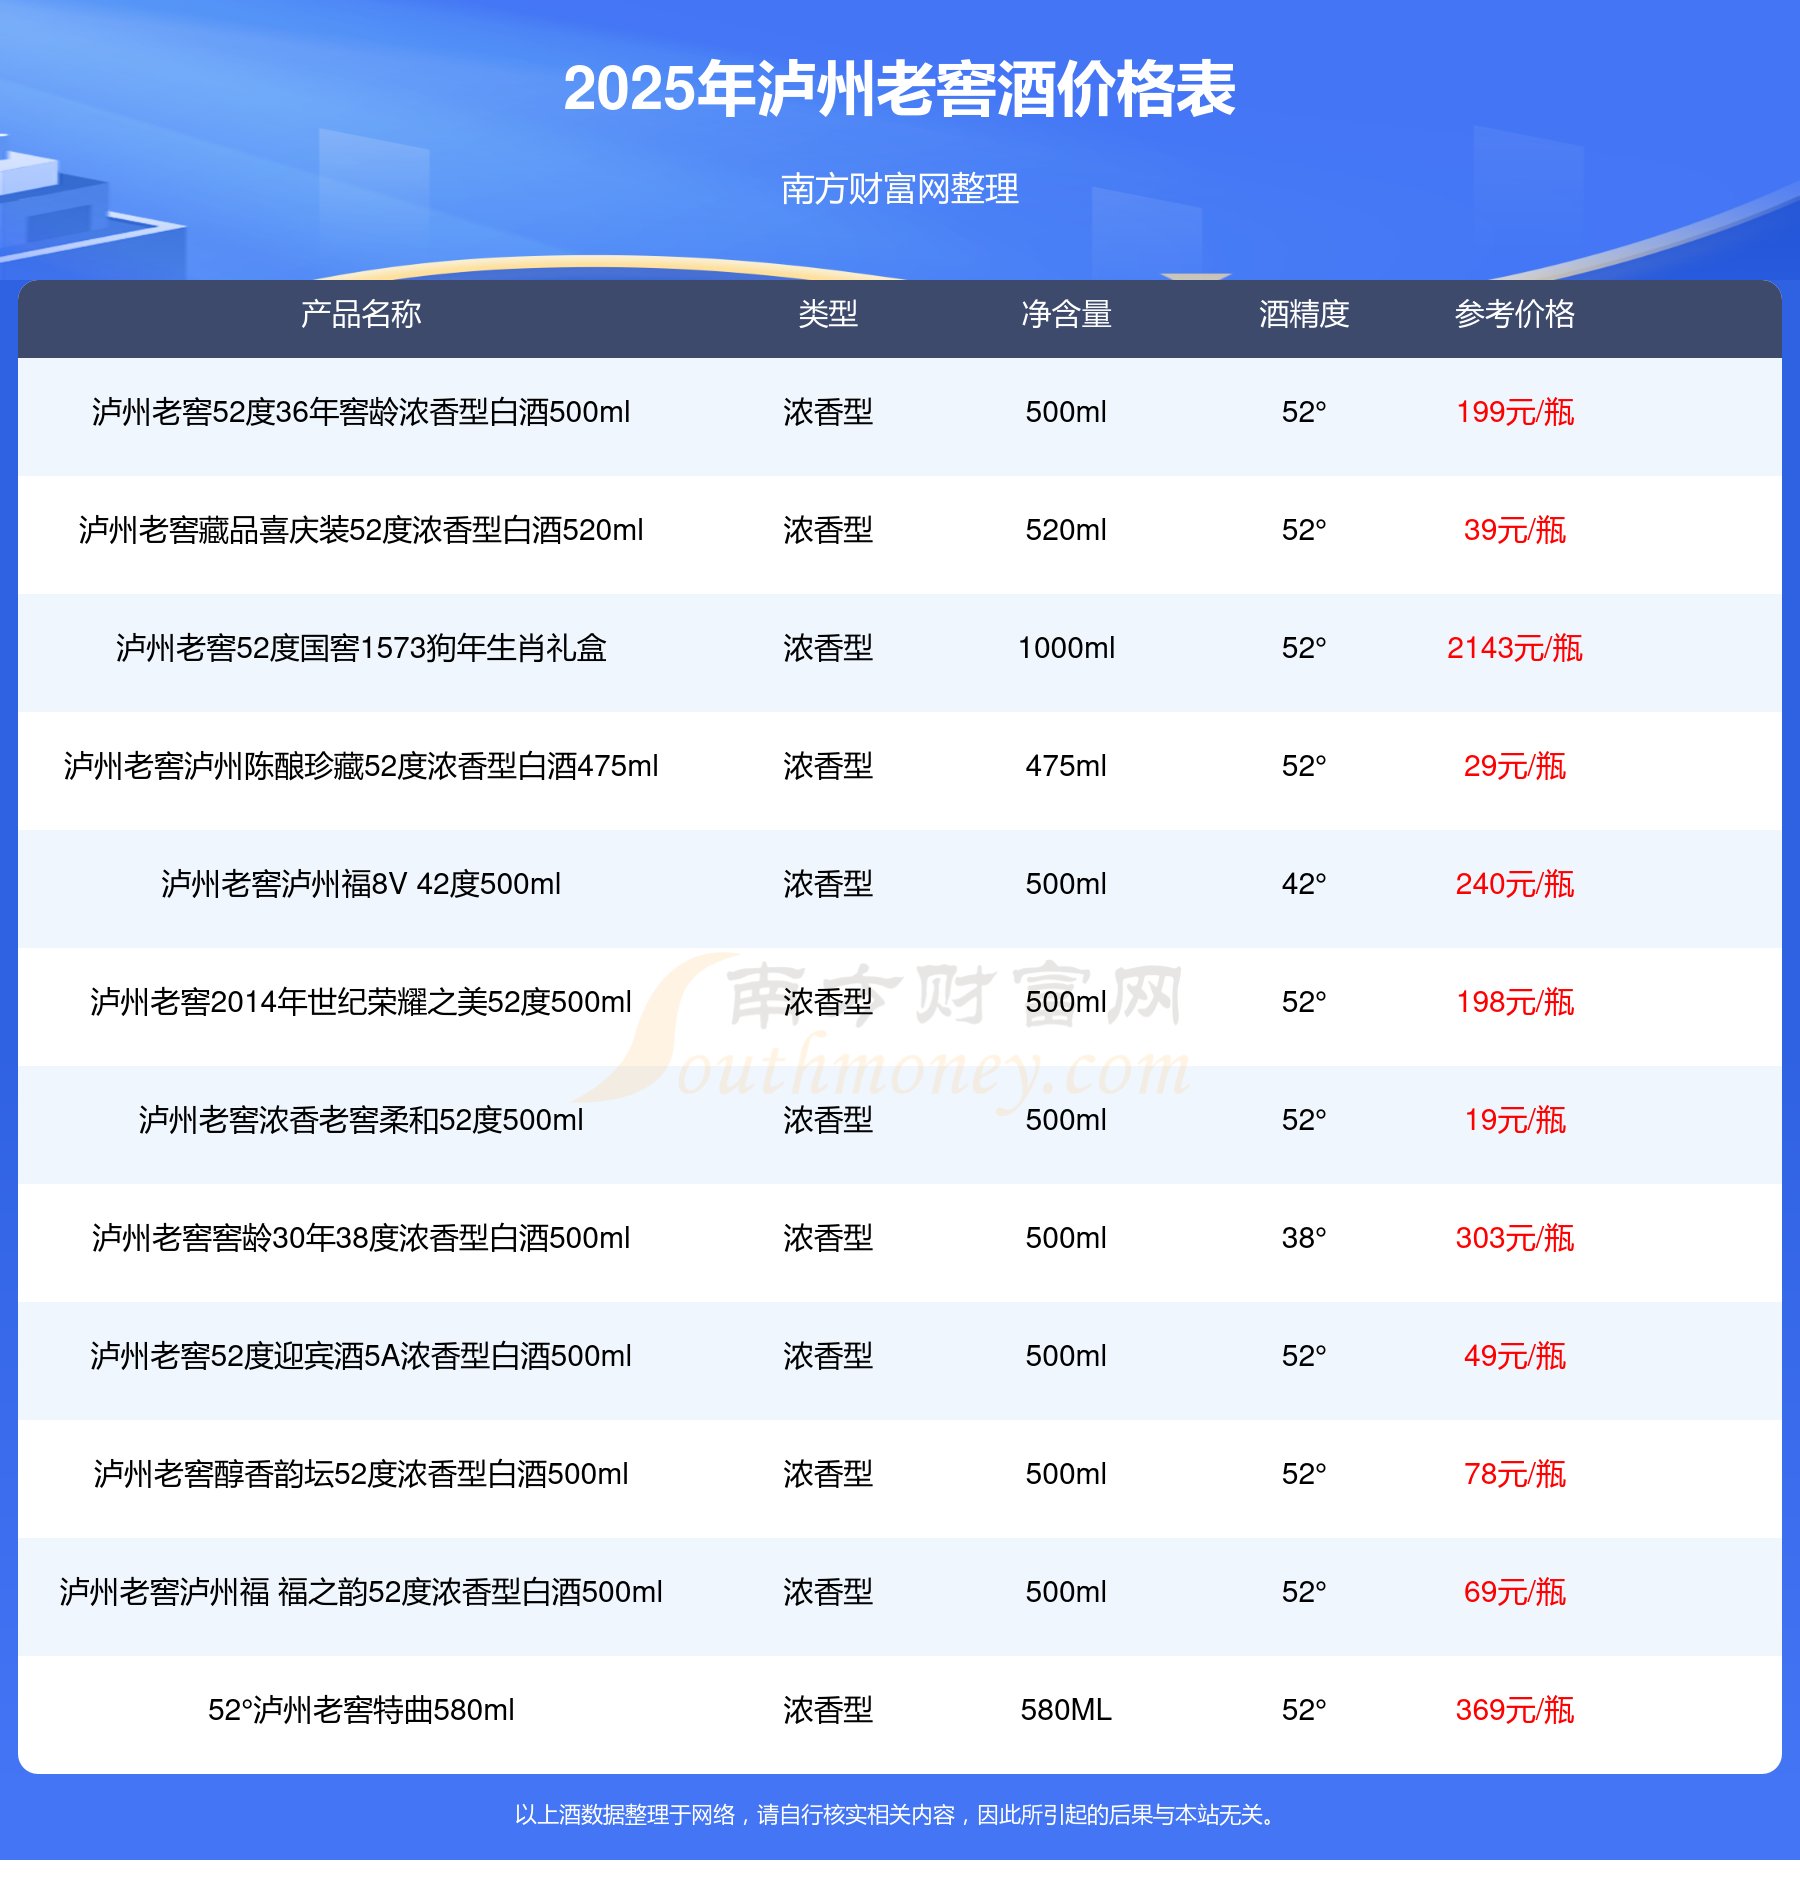Click the 2143元/瓶 price

coord(1515,648)
